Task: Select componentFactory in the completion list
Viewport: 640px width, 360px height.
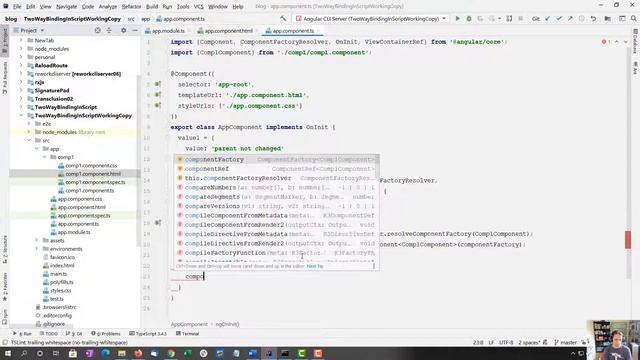Action: pos(277,159)
